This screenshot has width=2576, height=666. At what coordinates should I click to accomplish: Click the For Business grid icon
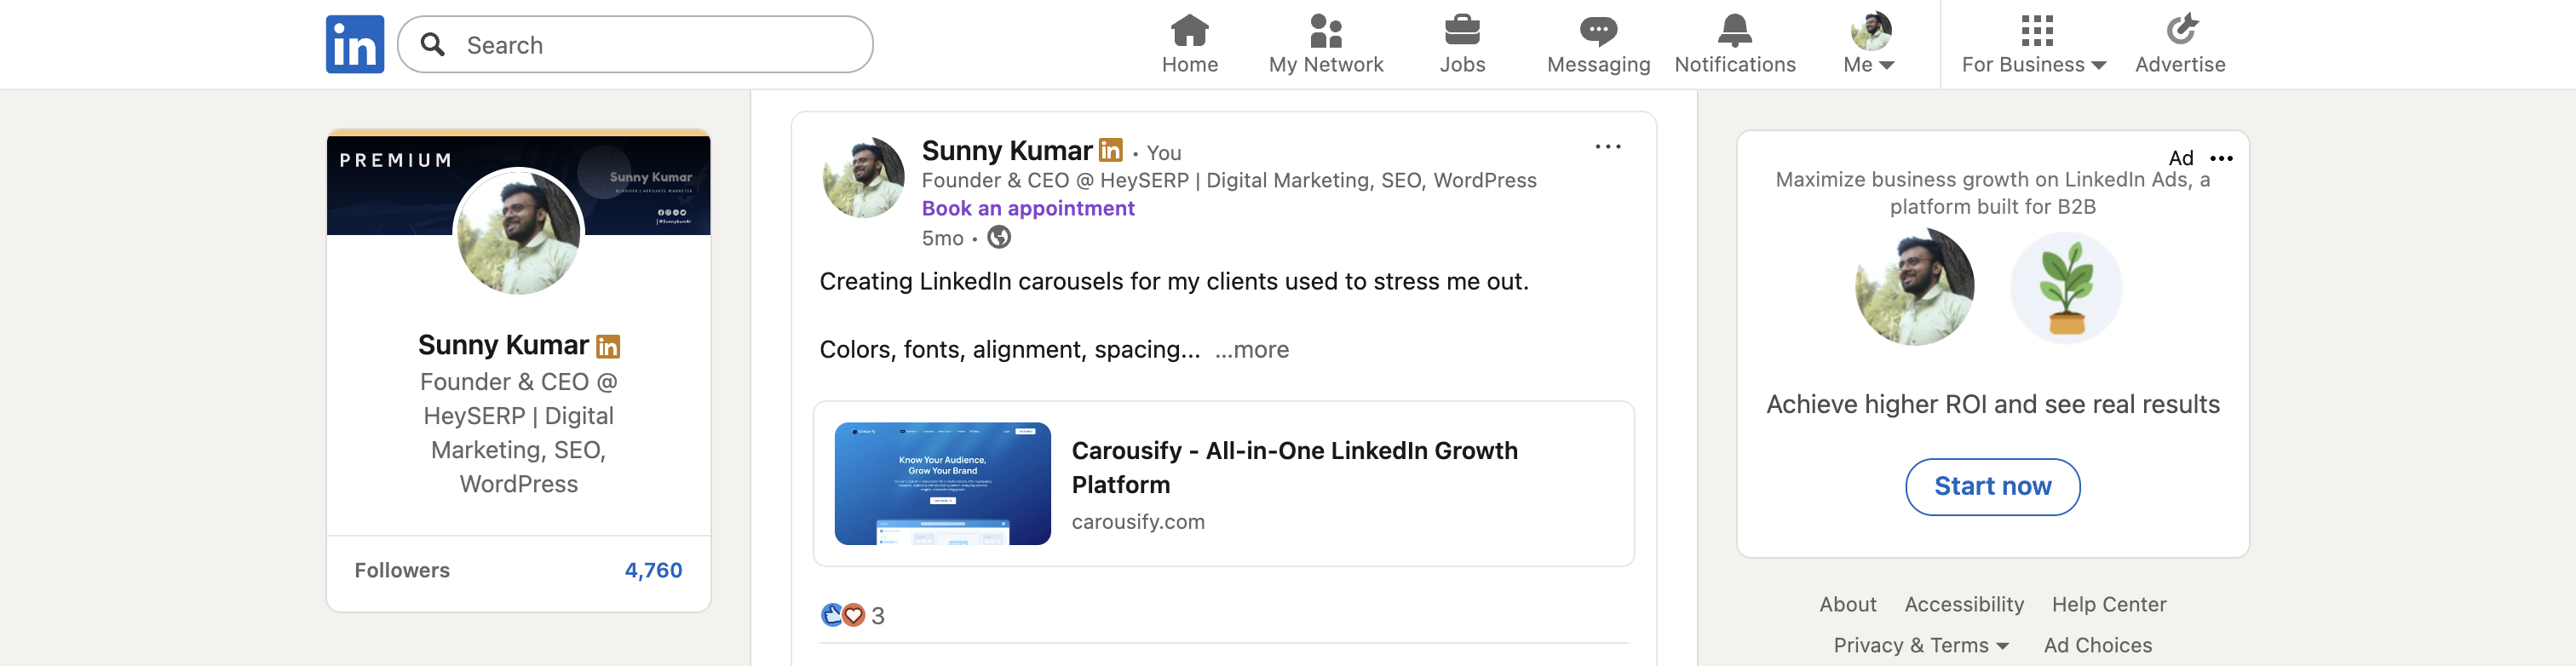click(2036, 30)
